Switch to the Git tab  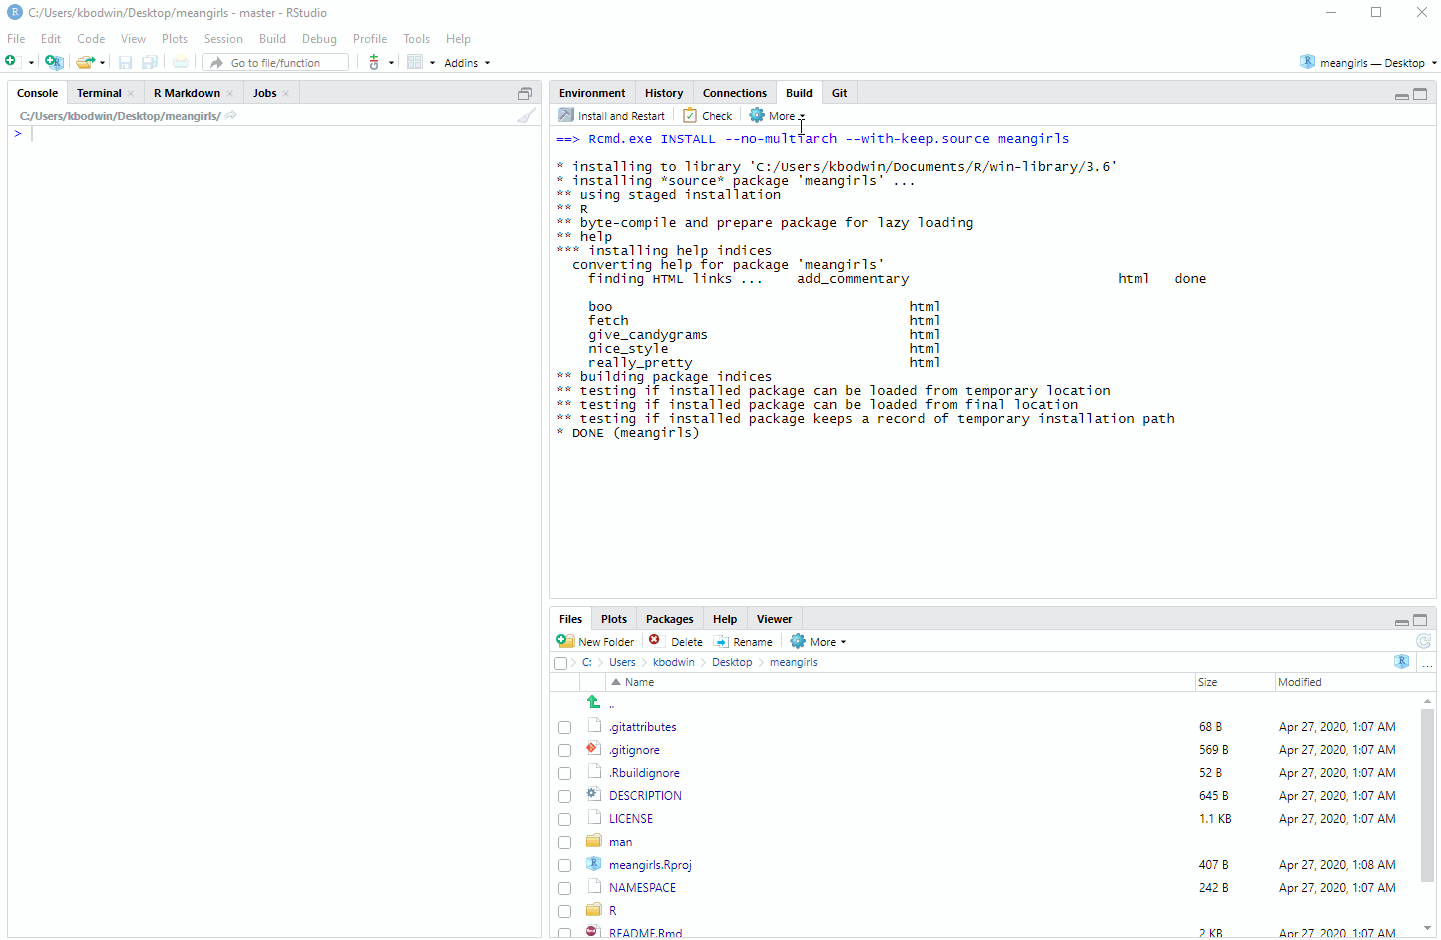pyautogui.click(x=839, y=93)
